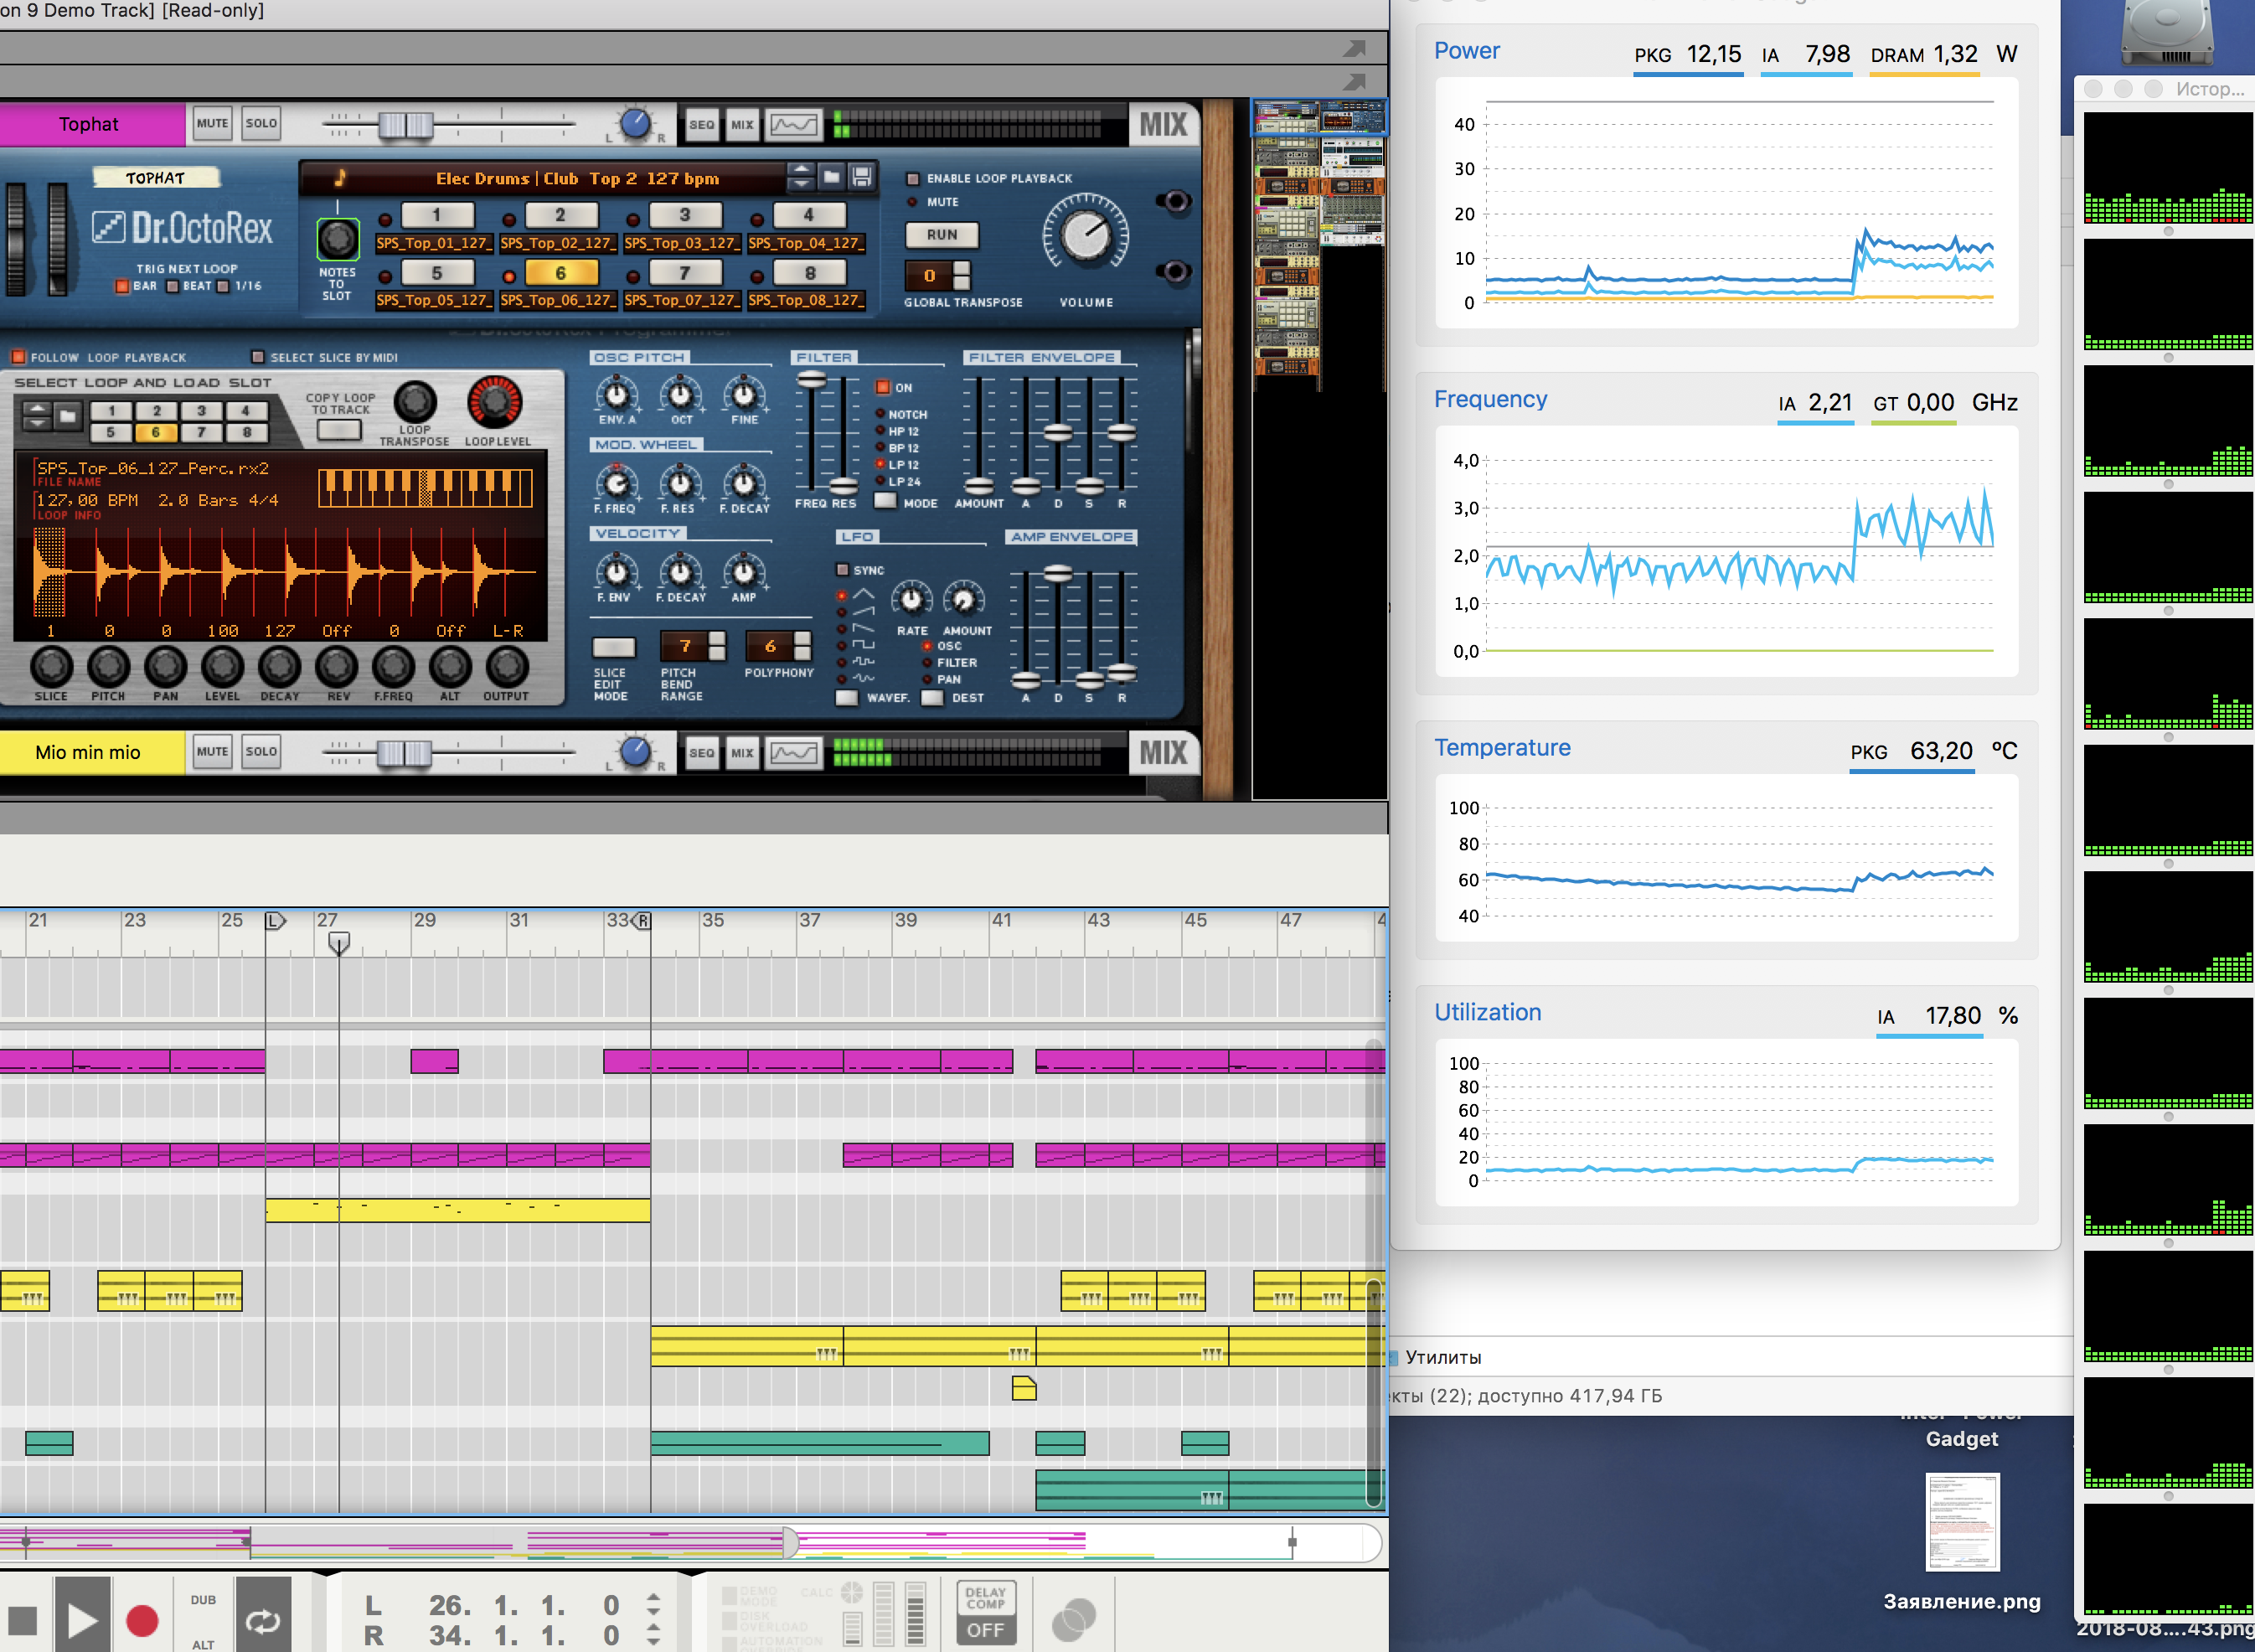This screenshot has width=2255, height=1652.
Task: Select loop slot 8 button
Action: tap(810, 273)
